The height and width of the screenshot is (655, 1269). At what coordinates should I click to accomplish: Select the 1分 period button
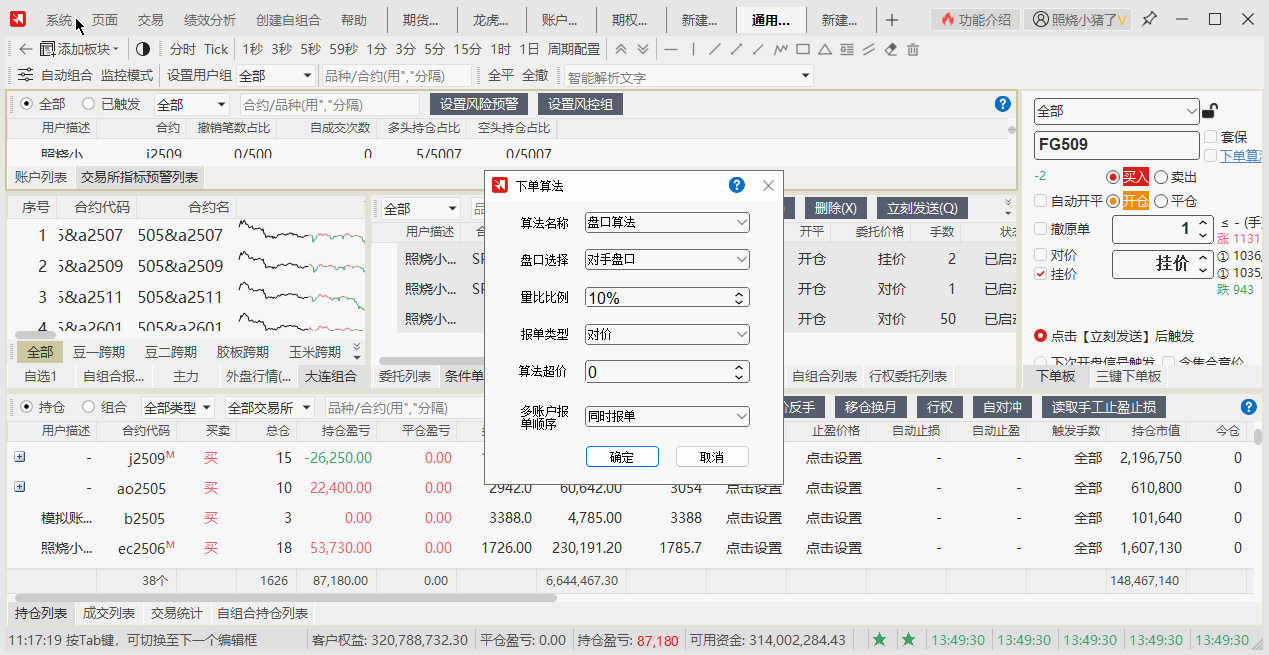pyautogui.click(x=376, y=49)
